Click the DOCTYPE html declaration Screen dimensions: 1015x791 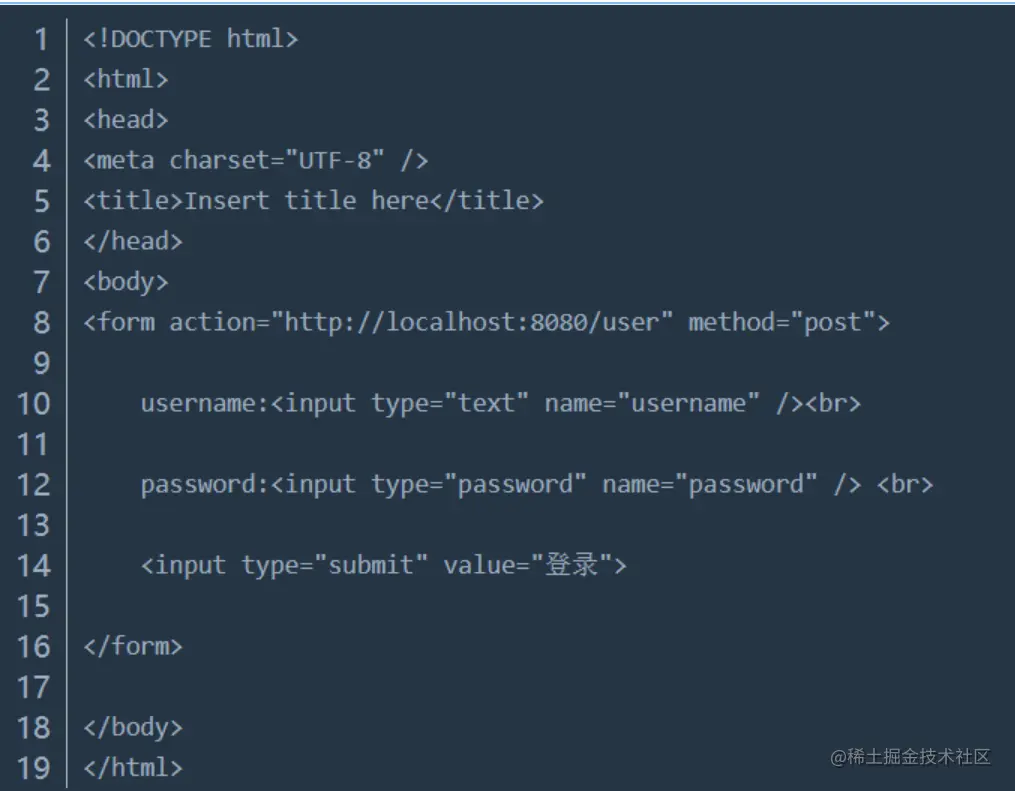pyautogui.click(x=191, y=39)
